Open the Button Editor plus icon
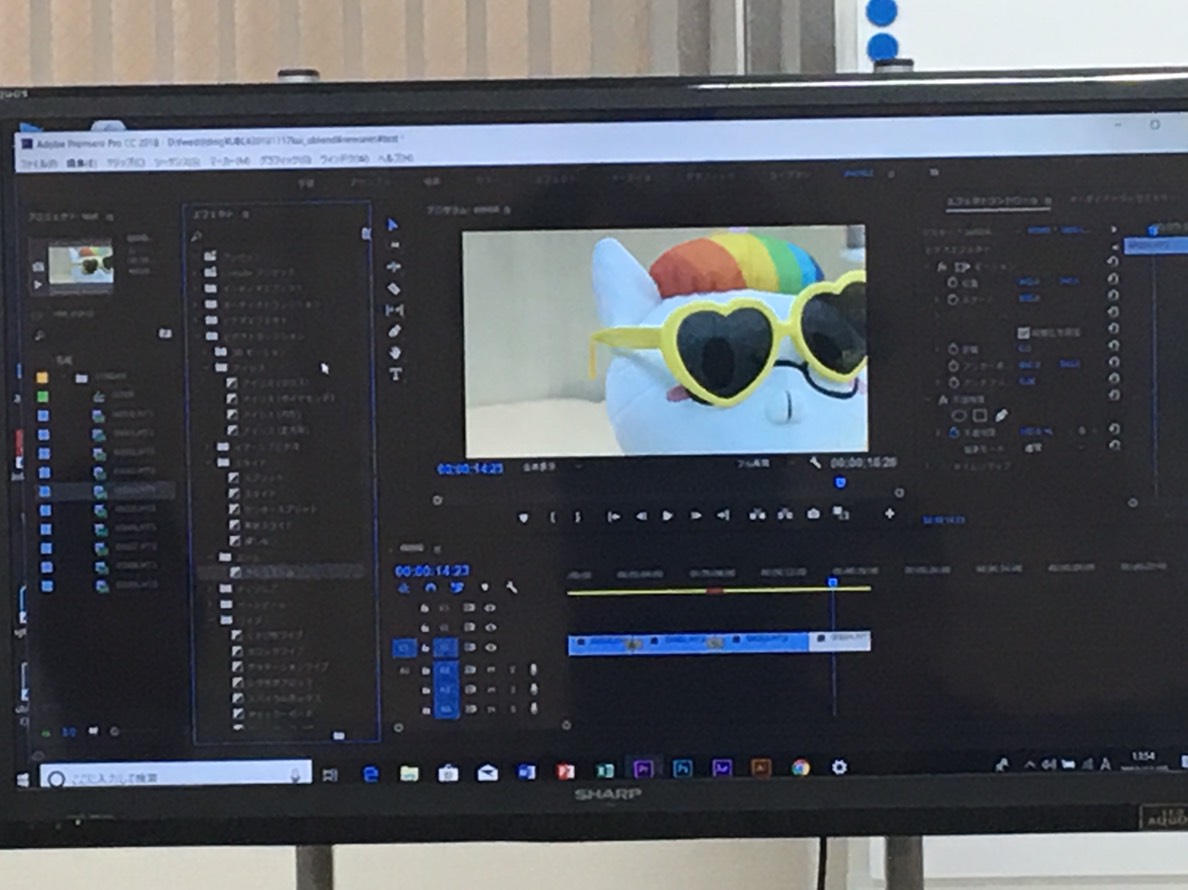Image resolution: width=1188 pixels, height=890 pixels. pyautogui.click(x=889, y=514)
